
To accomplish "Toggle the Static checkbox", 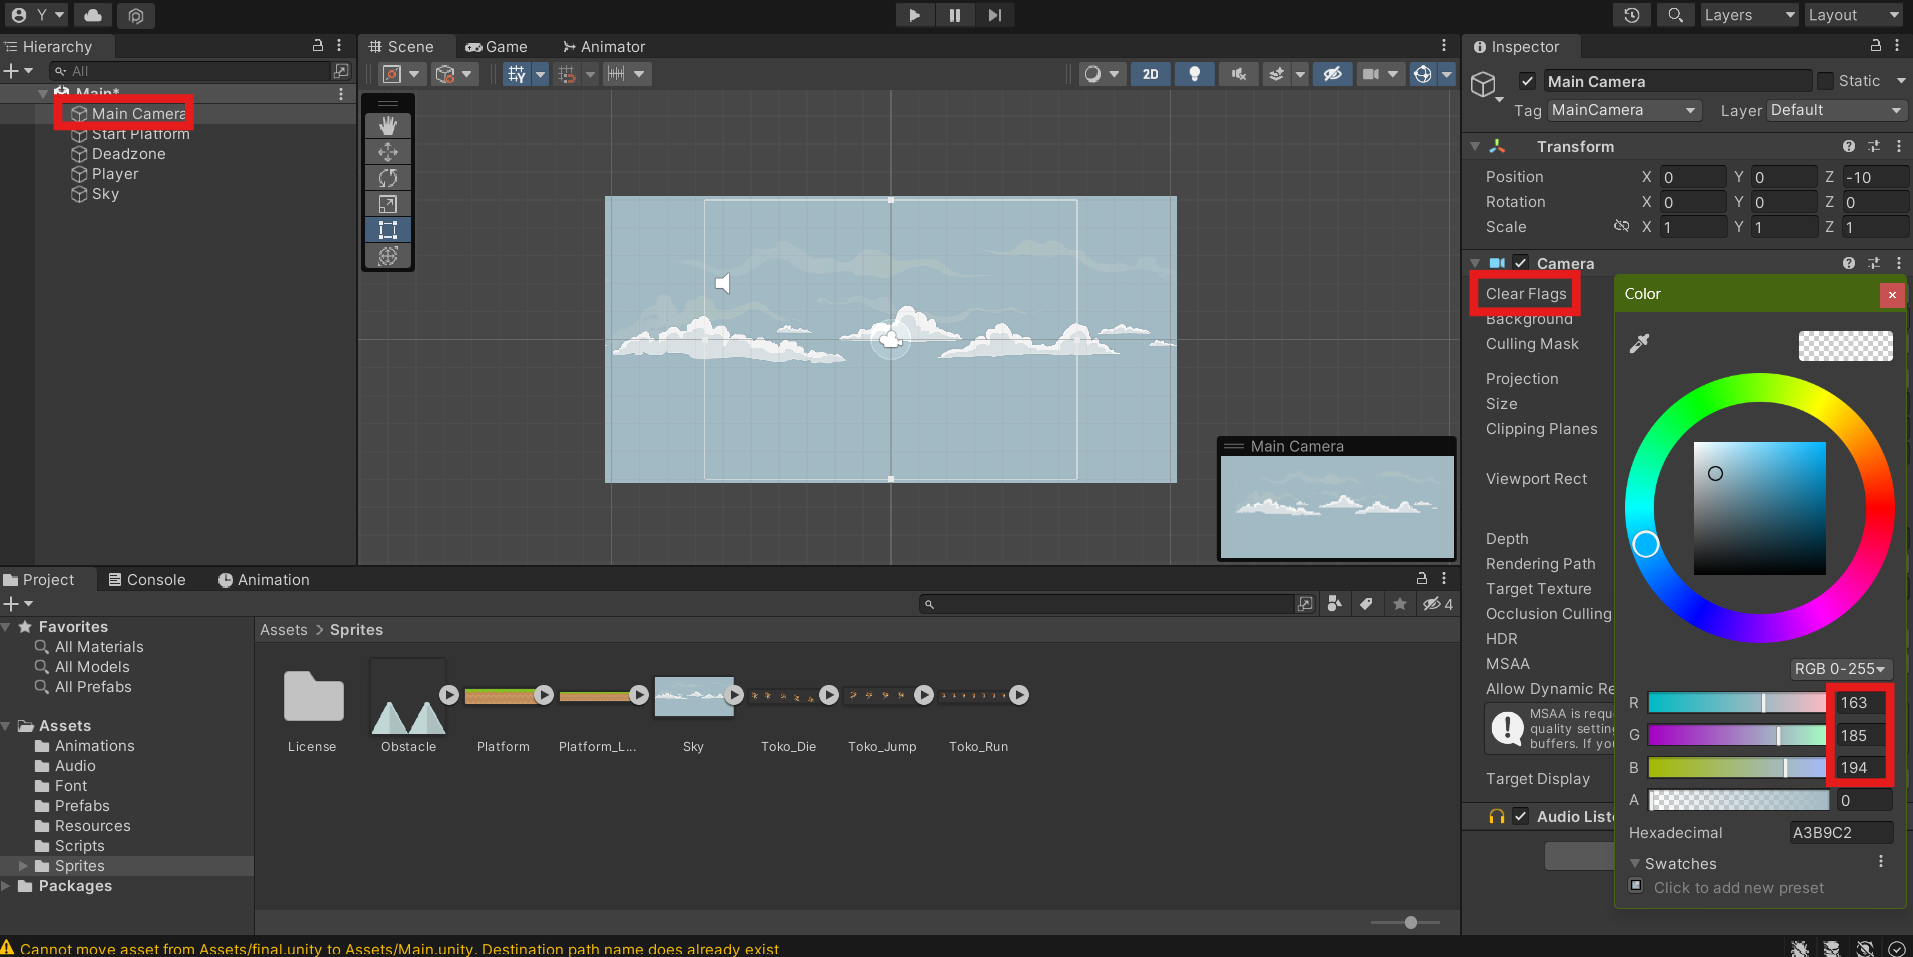I will [1826, 81].
